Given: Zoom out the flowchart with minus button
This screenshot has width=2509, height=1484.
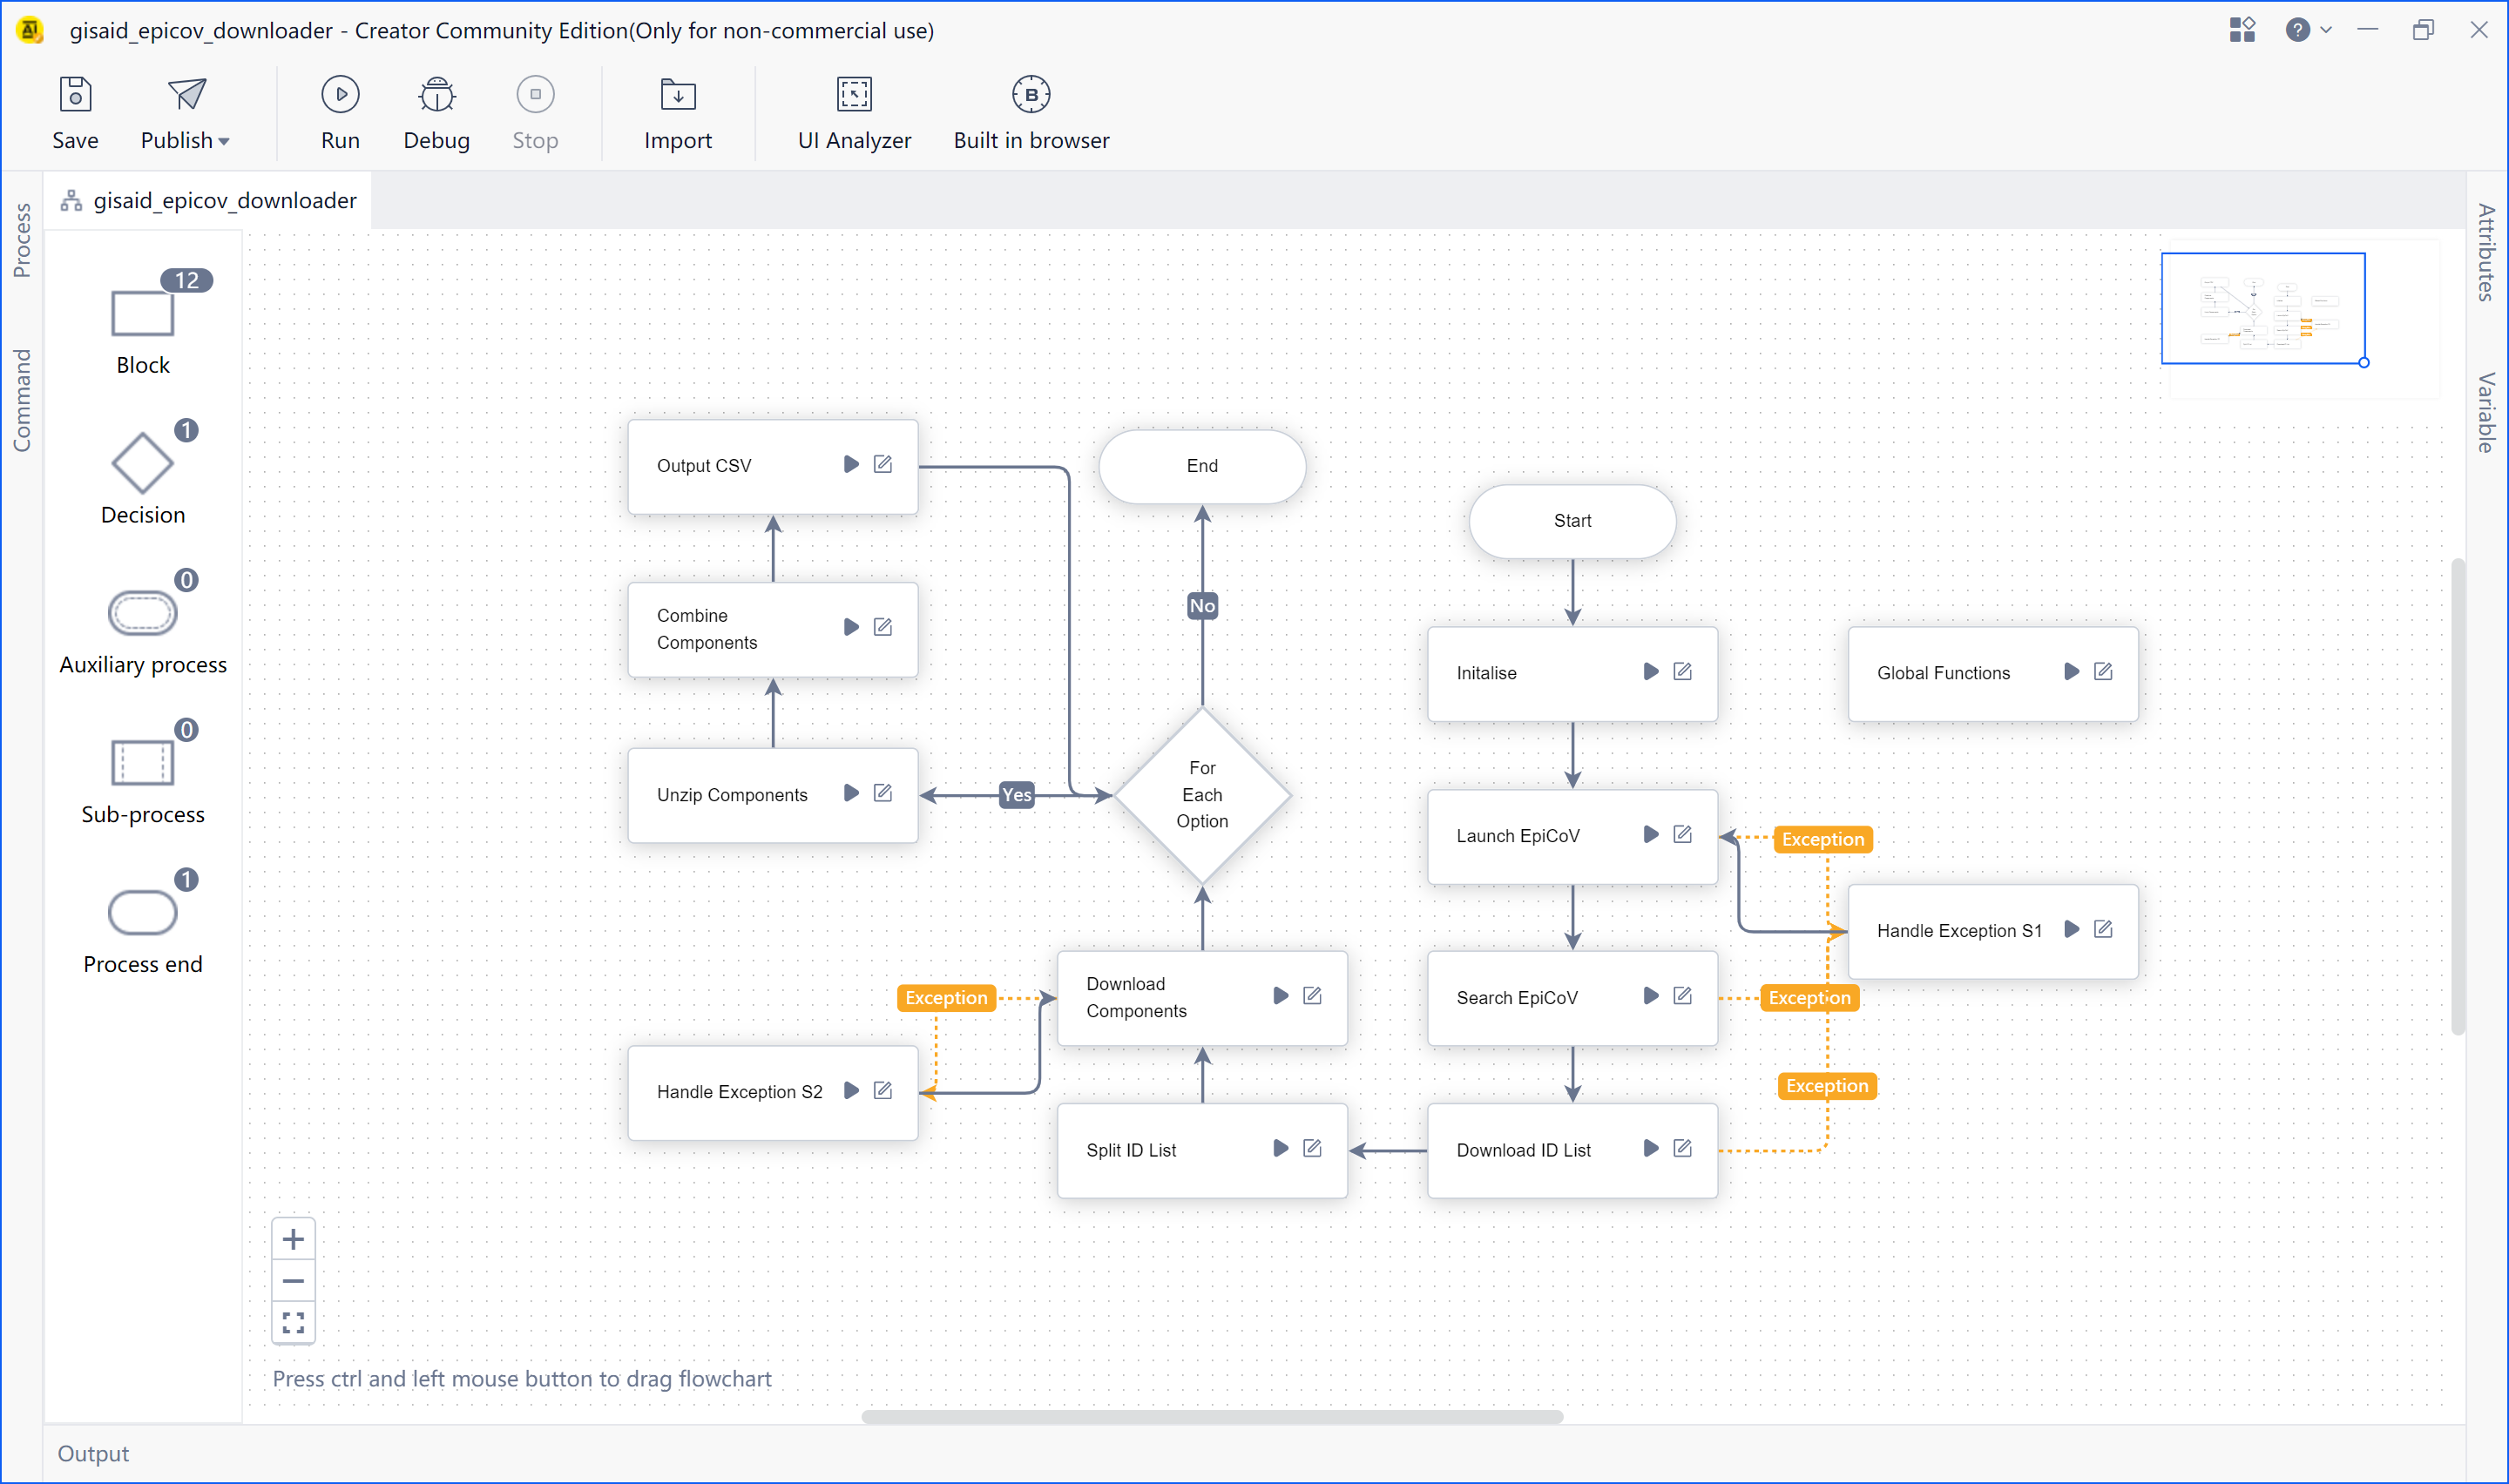Looking at the screenshot, I should pos(293,1281).
